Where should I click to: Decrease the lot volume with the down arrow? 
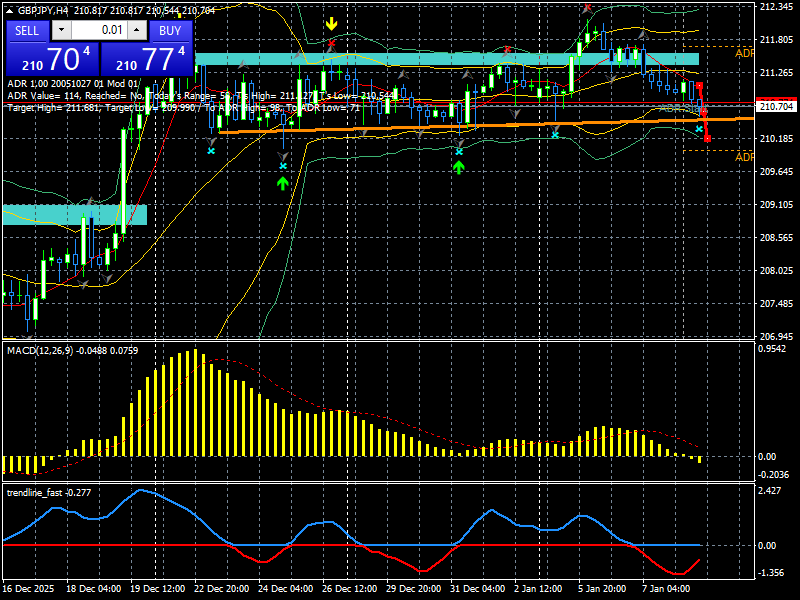61,30
